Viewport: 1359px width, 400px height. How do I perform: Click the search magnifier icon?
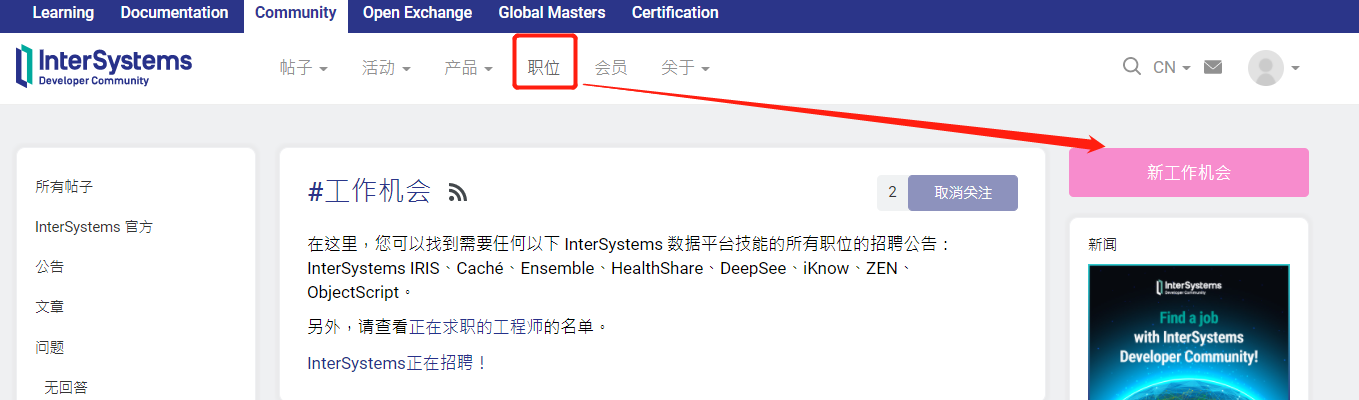[x=1132, y=67]
